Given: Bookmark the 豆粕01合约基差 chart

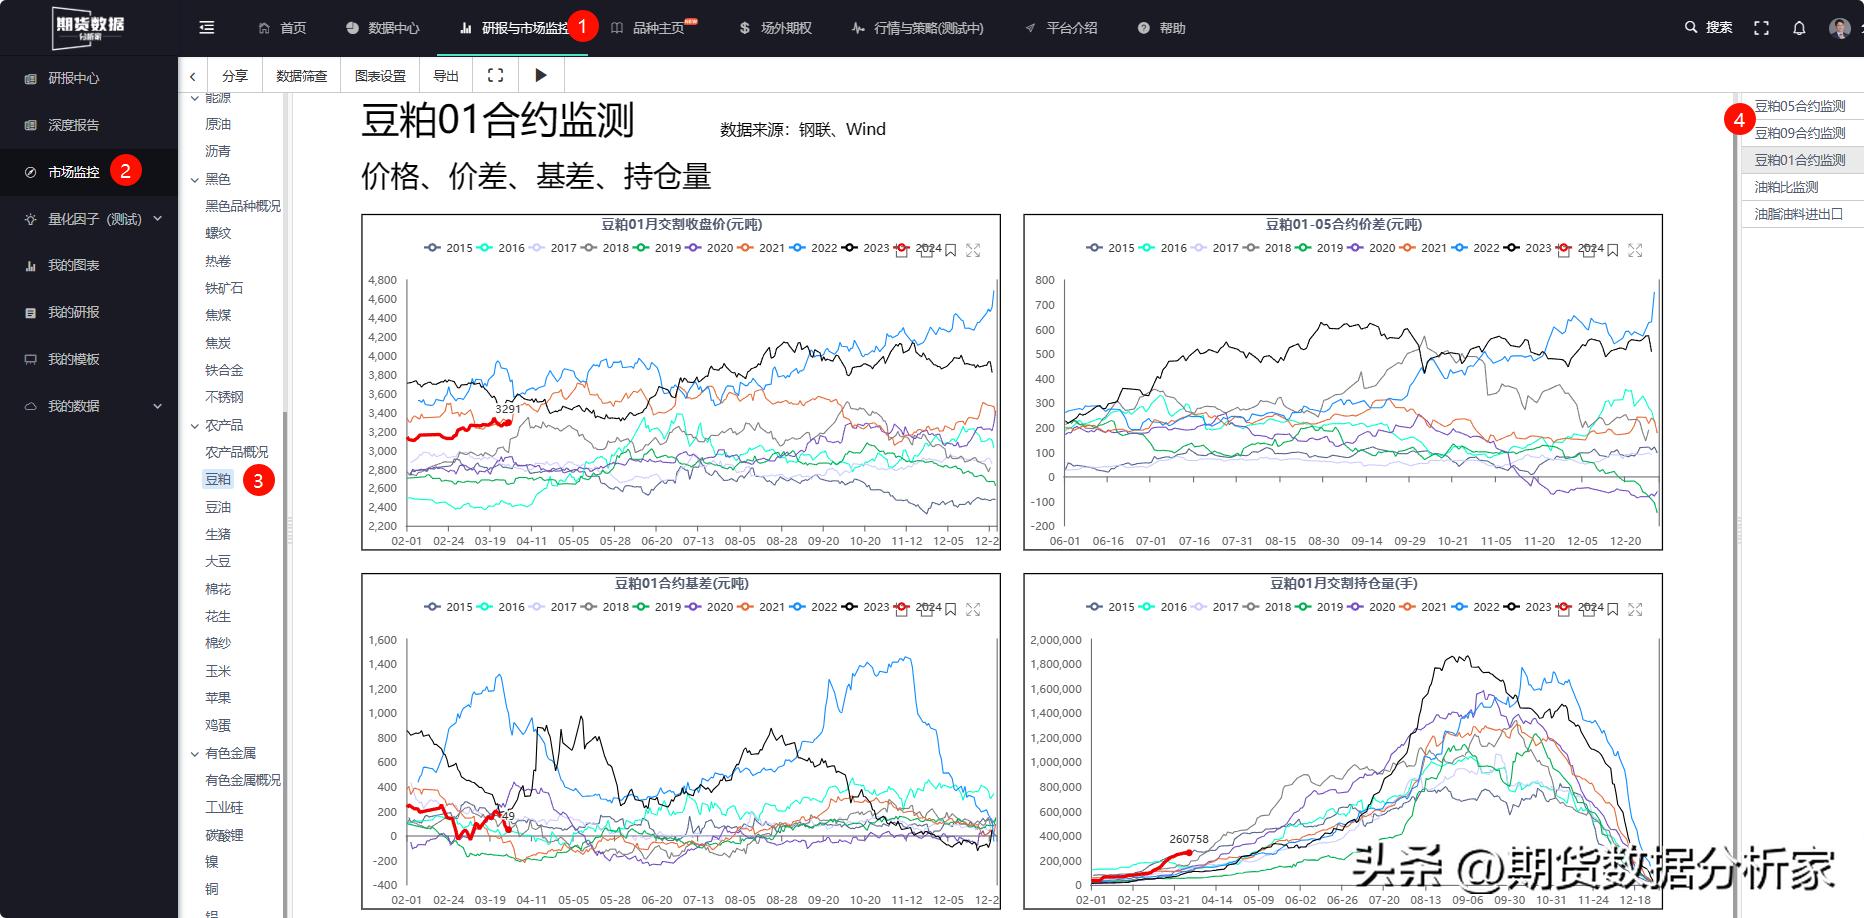Looking at the screenshot, I should pos(950,609).
